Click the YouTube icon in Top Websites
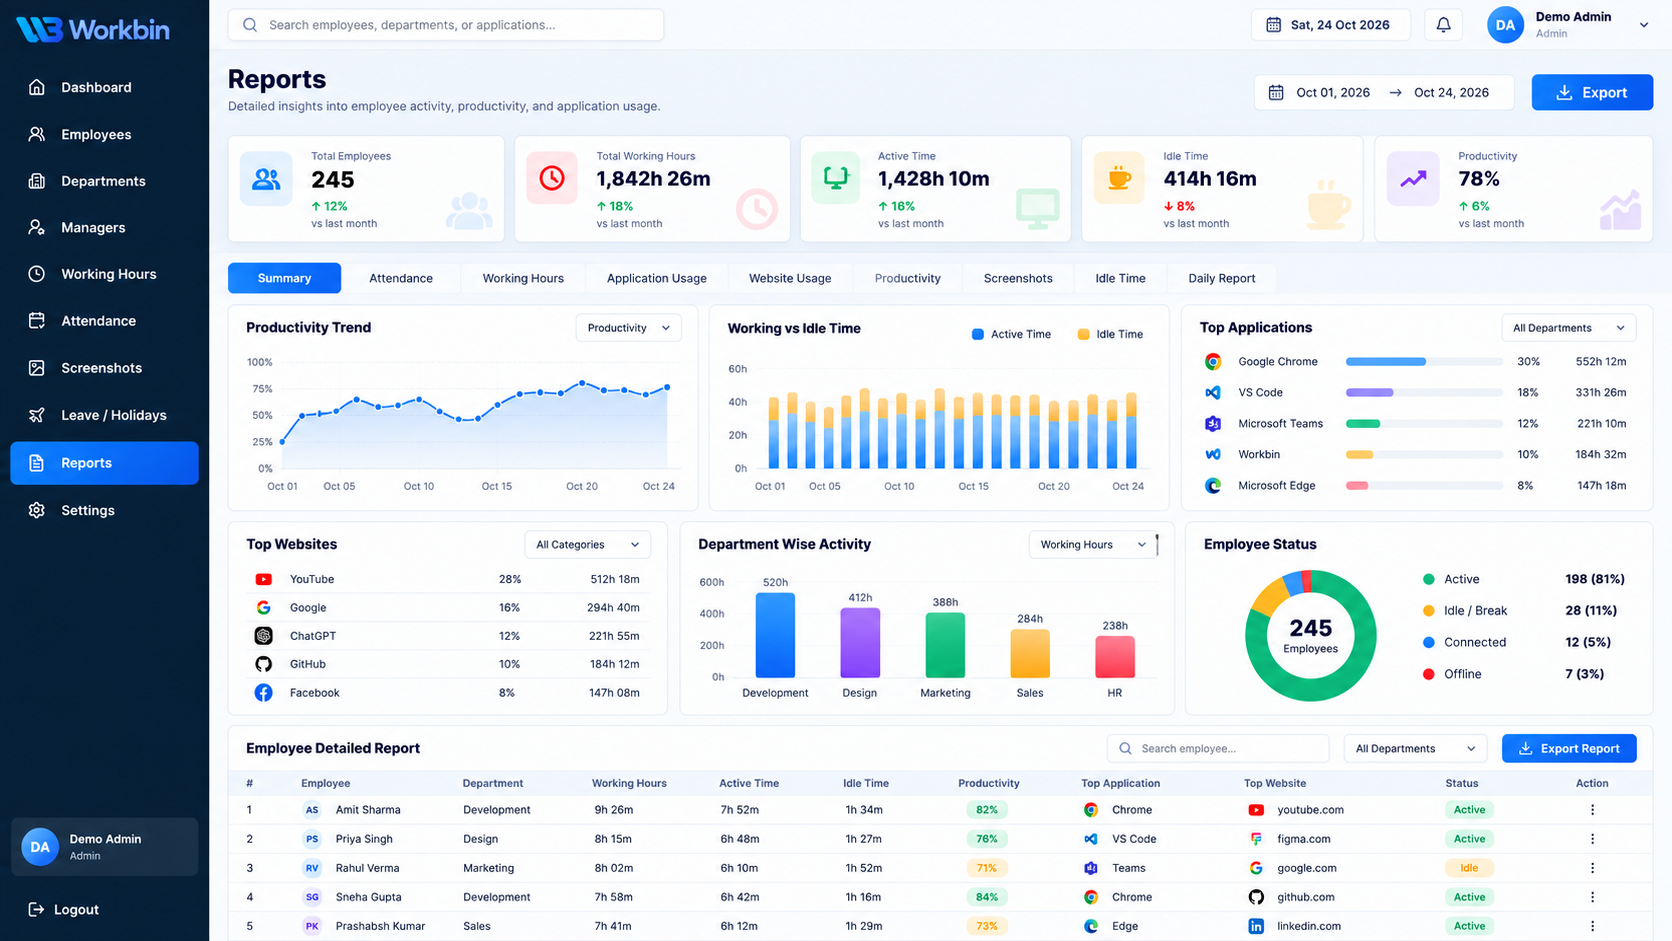The width and height of the screenshot is (1672, 941). coord(263,579)
